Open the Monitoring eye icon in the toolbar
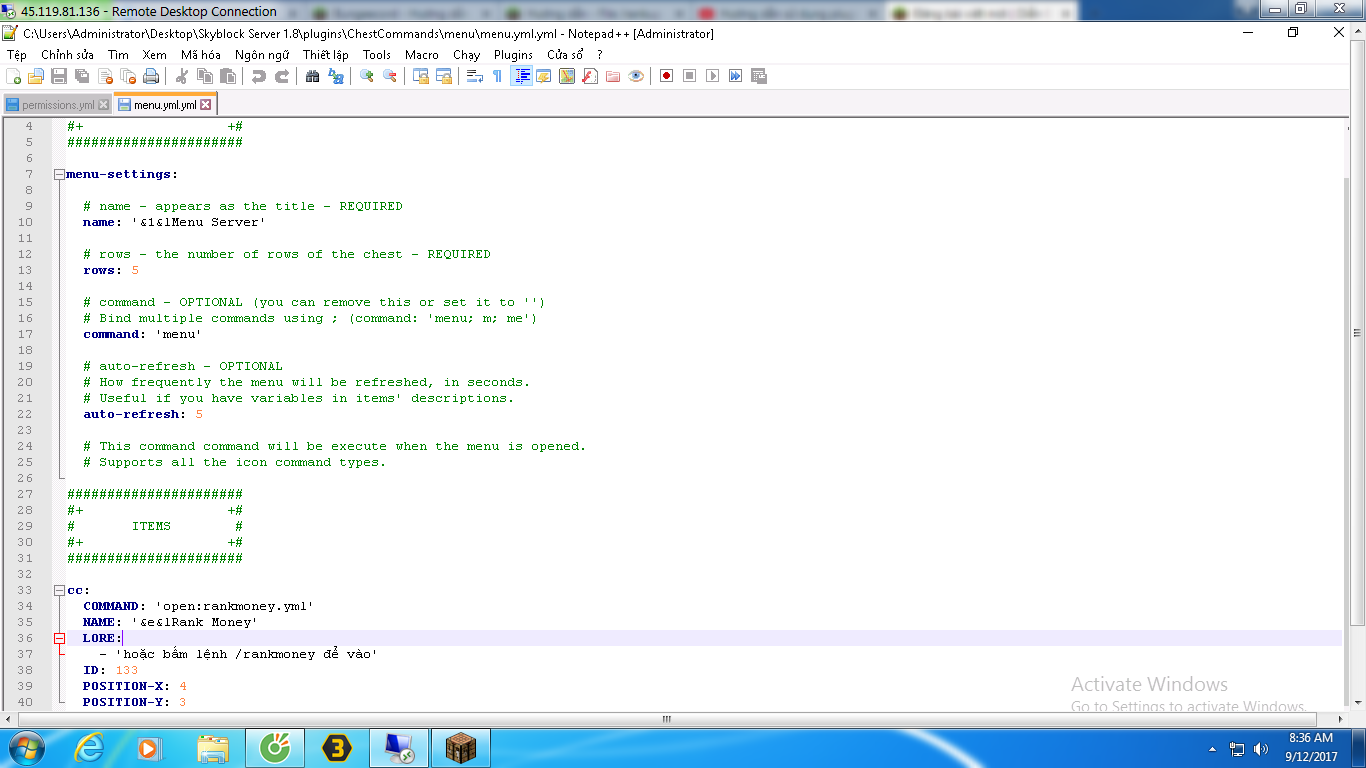Screen dimensions: 1366x768 tap(636, 76)
